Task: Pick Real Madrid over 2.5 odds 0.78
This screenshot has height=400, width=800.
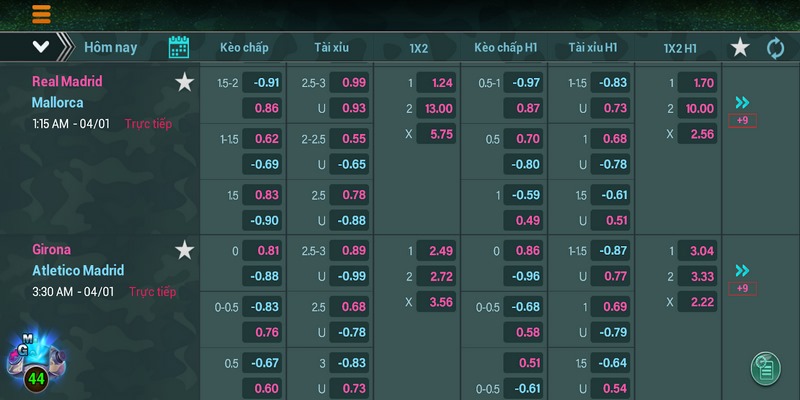Action: pyautogui.click(x=349, y=195)
